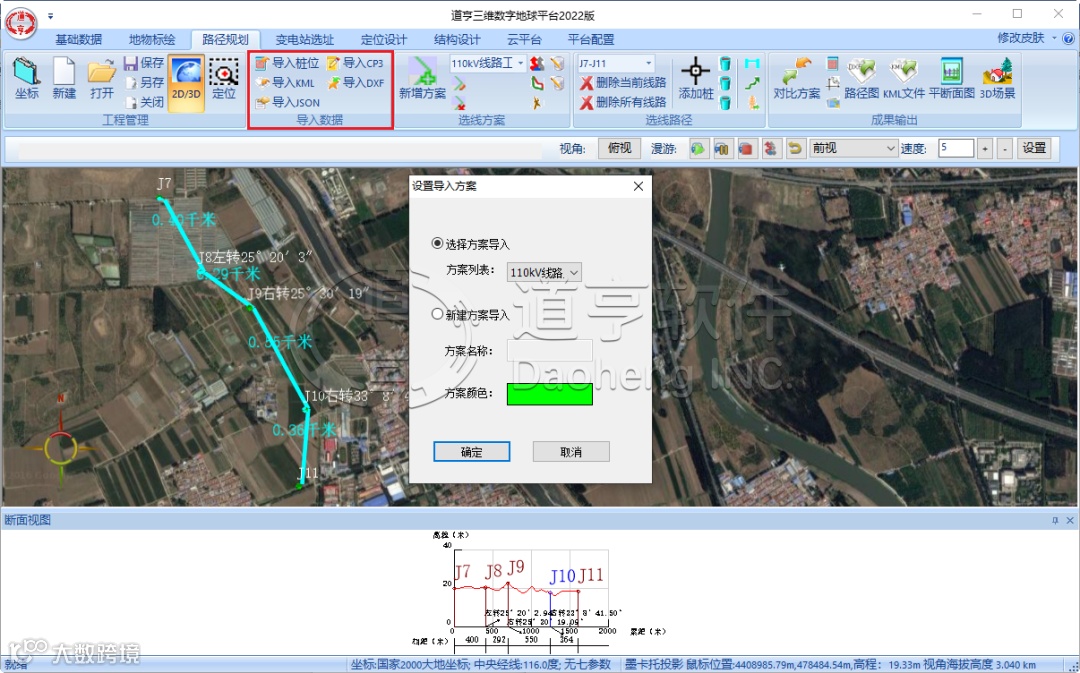
Task: Click the compass navigation widget on map
Action: coord(61,448)
